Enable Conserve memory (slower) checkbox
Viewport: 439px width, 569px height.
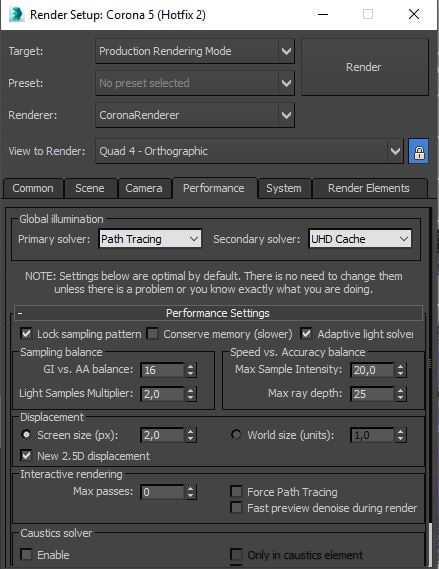point(153,333)
